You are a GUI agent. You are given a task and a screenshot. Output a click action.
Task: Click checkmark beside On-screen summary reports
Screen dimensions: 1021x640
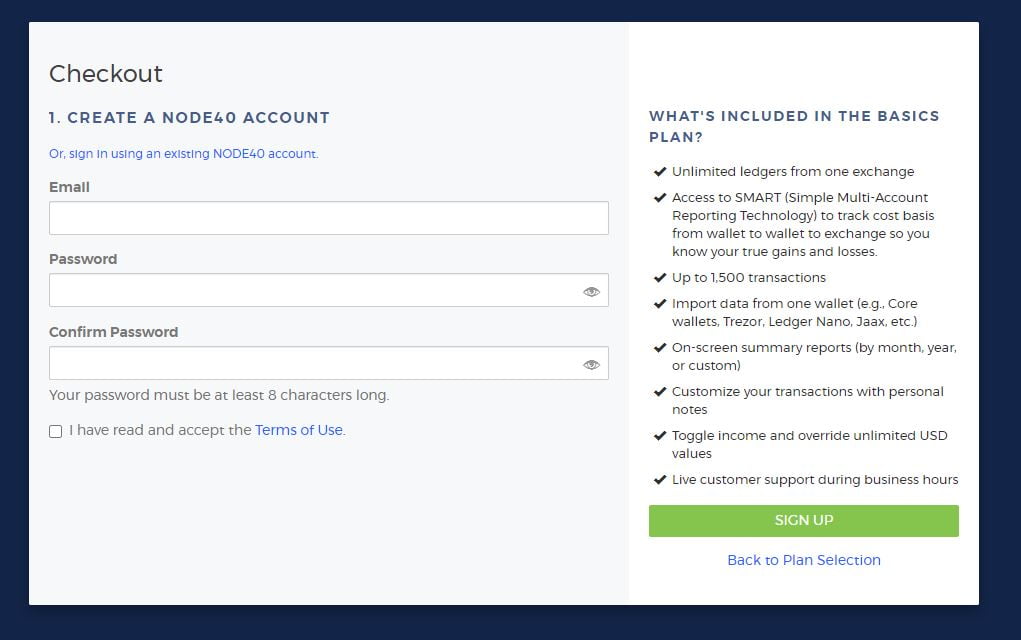click(x=660, y=348)
